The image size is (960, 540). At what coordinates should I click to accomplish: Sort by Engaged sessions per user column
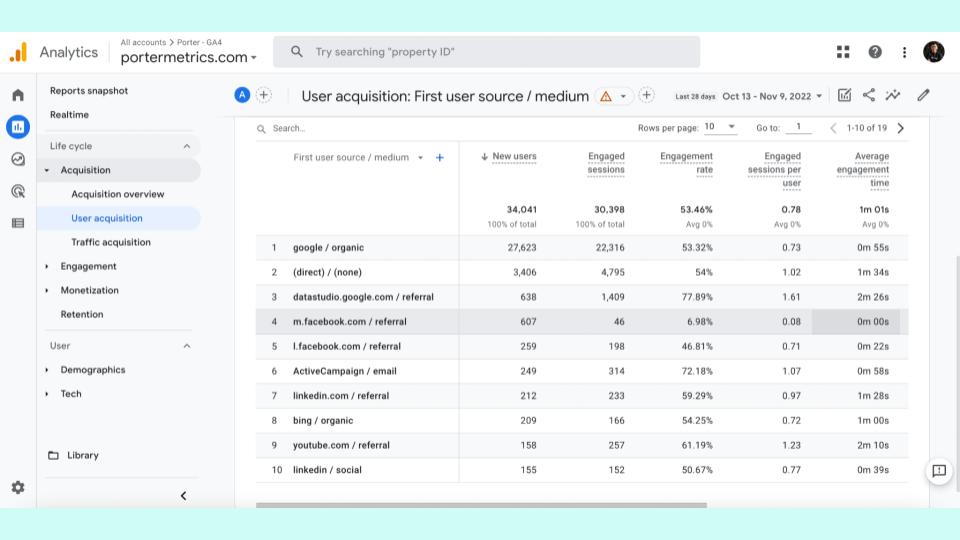point(774,170)
